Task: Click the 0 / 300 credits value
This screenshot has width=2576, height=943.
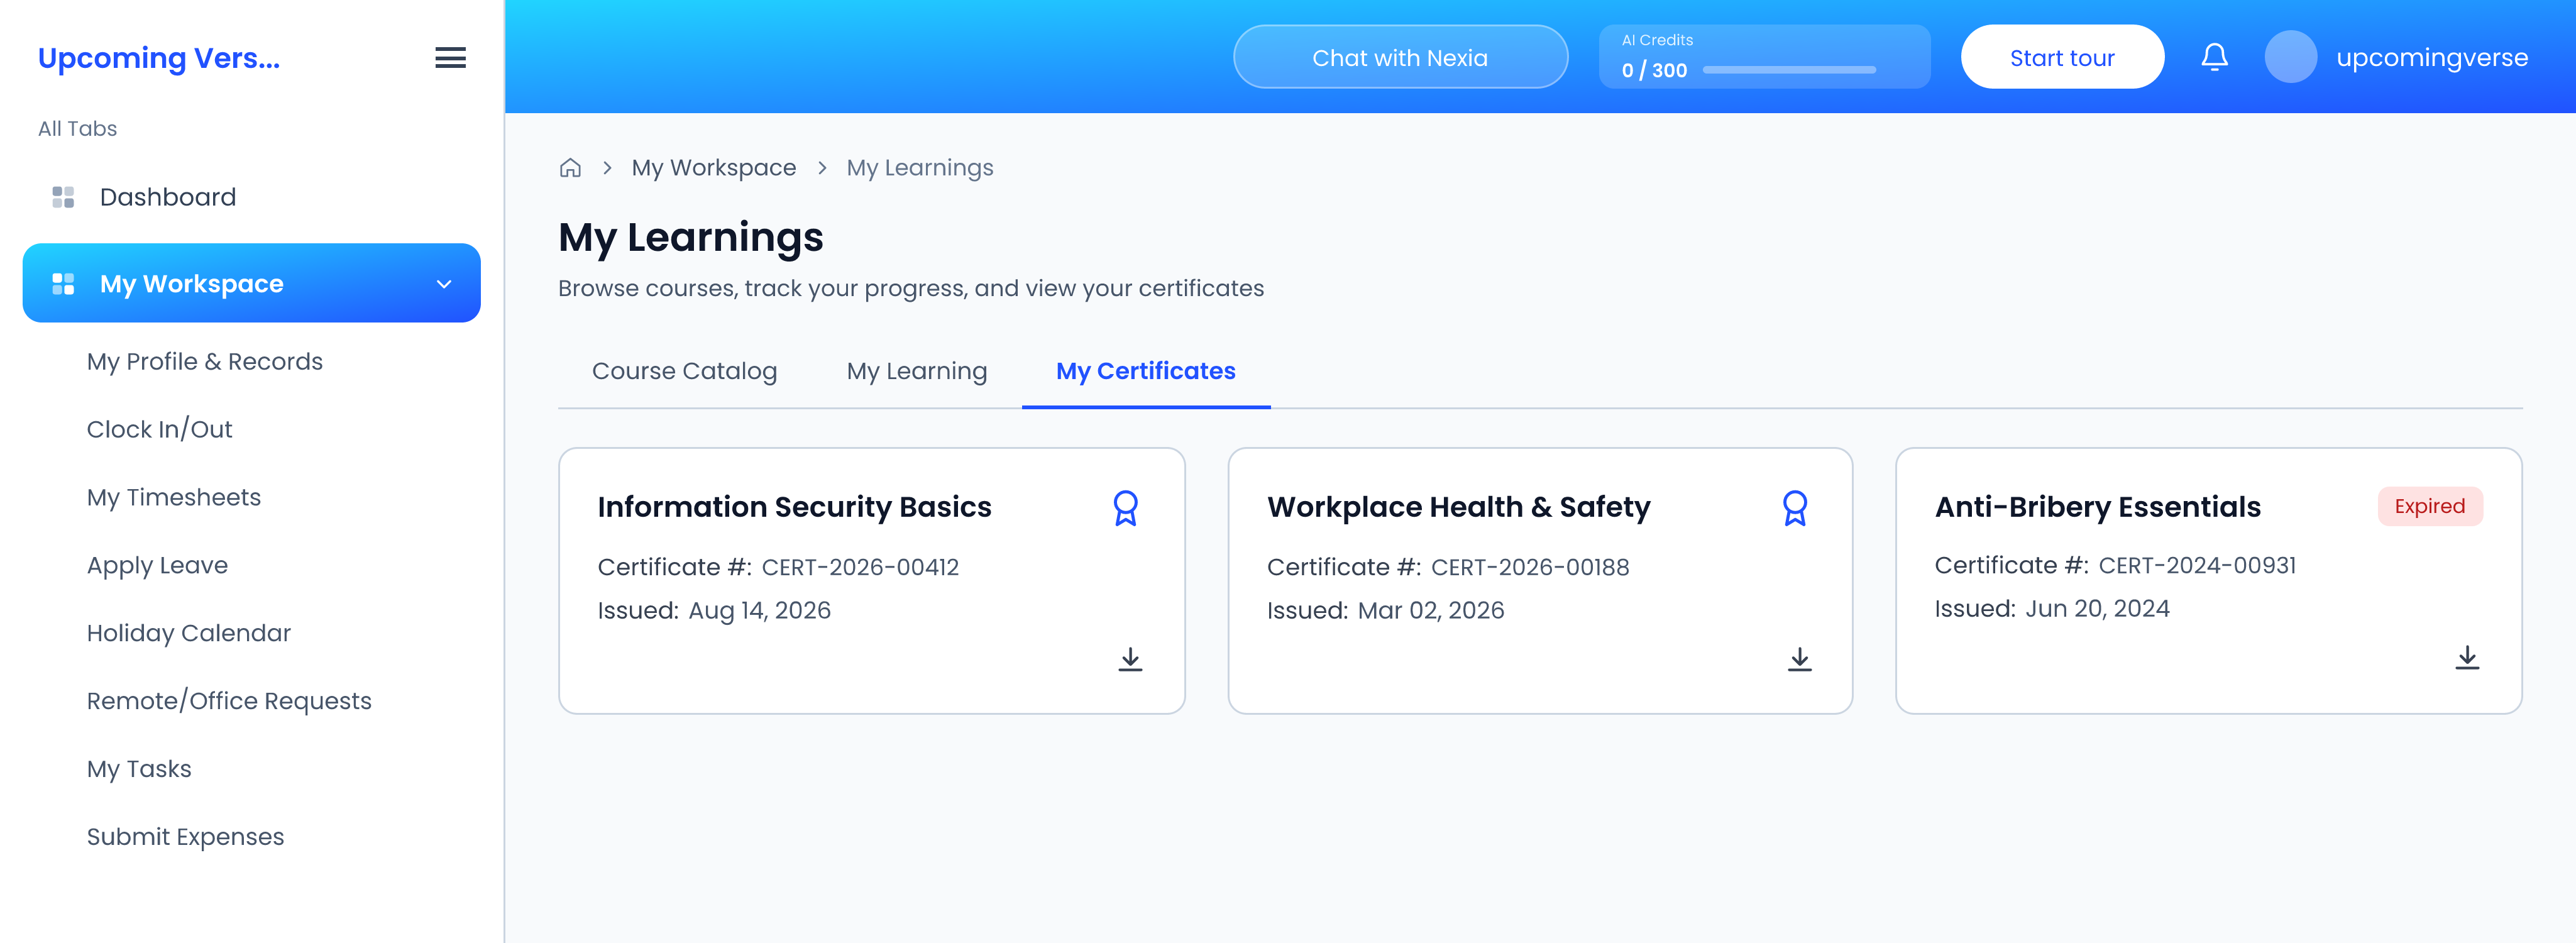Action: coord(1654,71)
